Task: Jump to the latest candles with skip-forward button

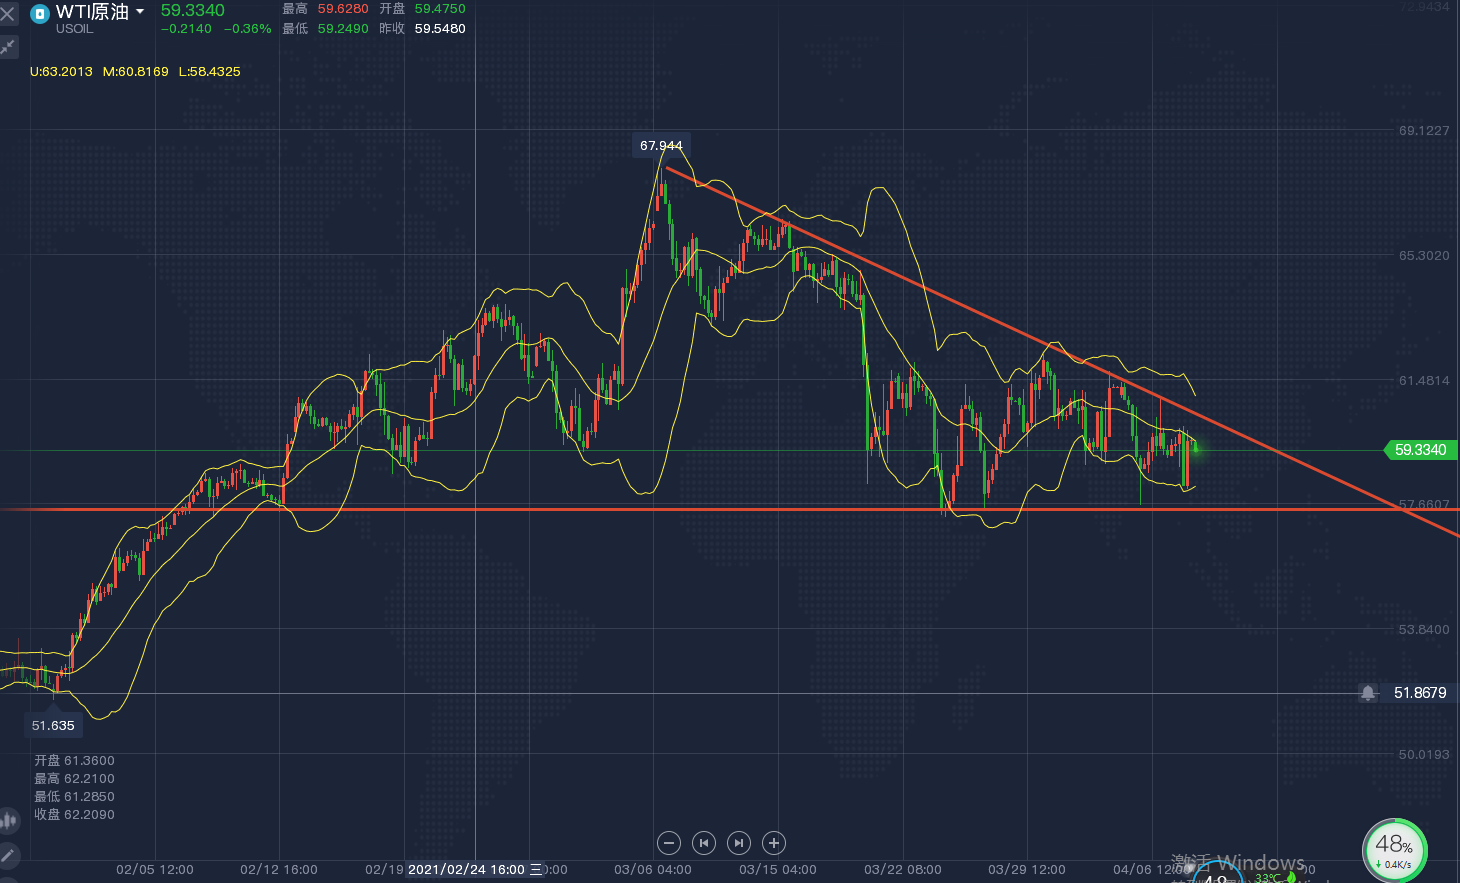Action: 739,843
